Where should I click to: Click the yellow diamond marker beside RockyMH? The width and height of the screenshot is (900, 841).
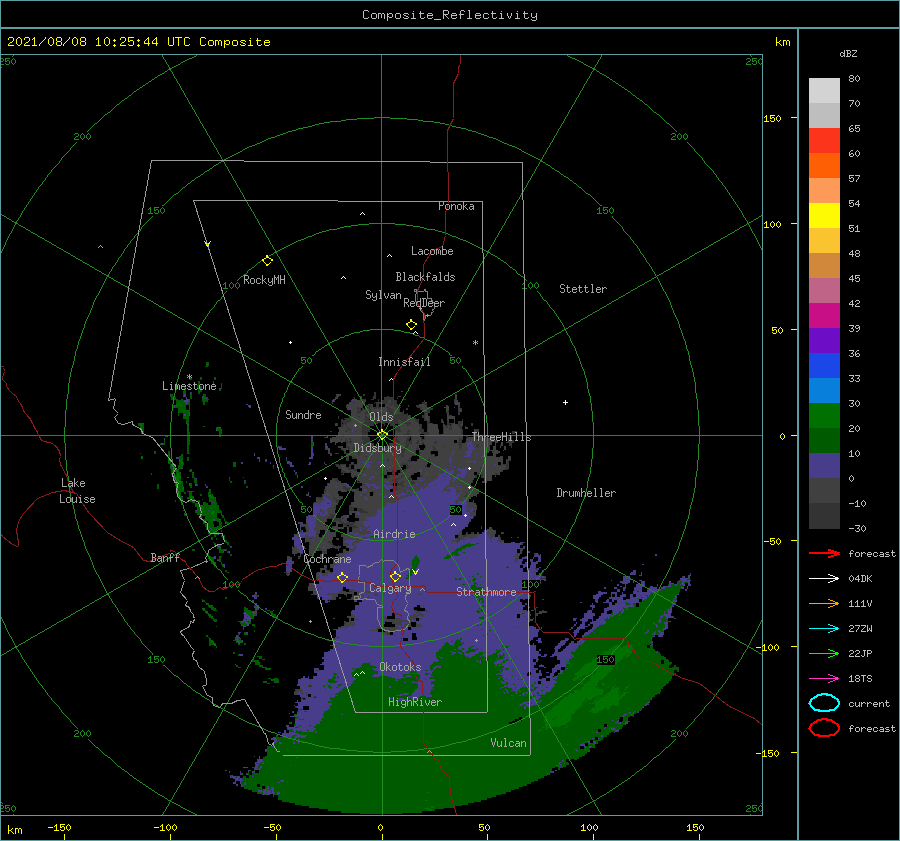coord(267,261)
